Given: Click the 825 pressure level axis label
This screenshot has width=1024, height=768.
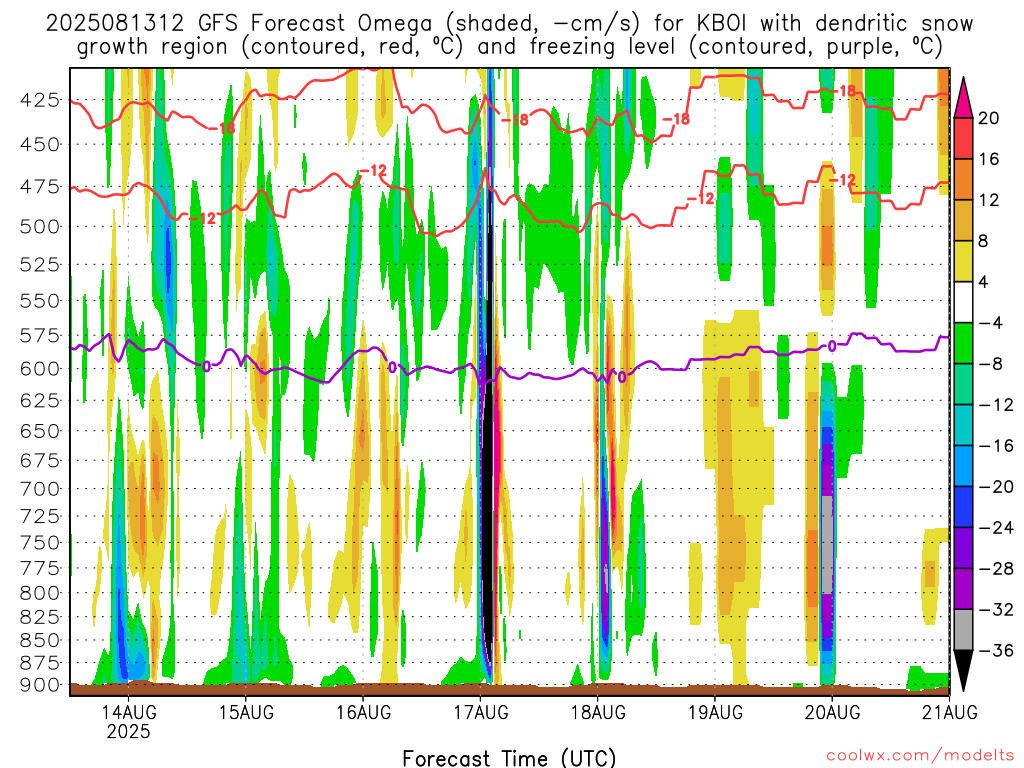Looking at the screenshot, I should [40, 617].
